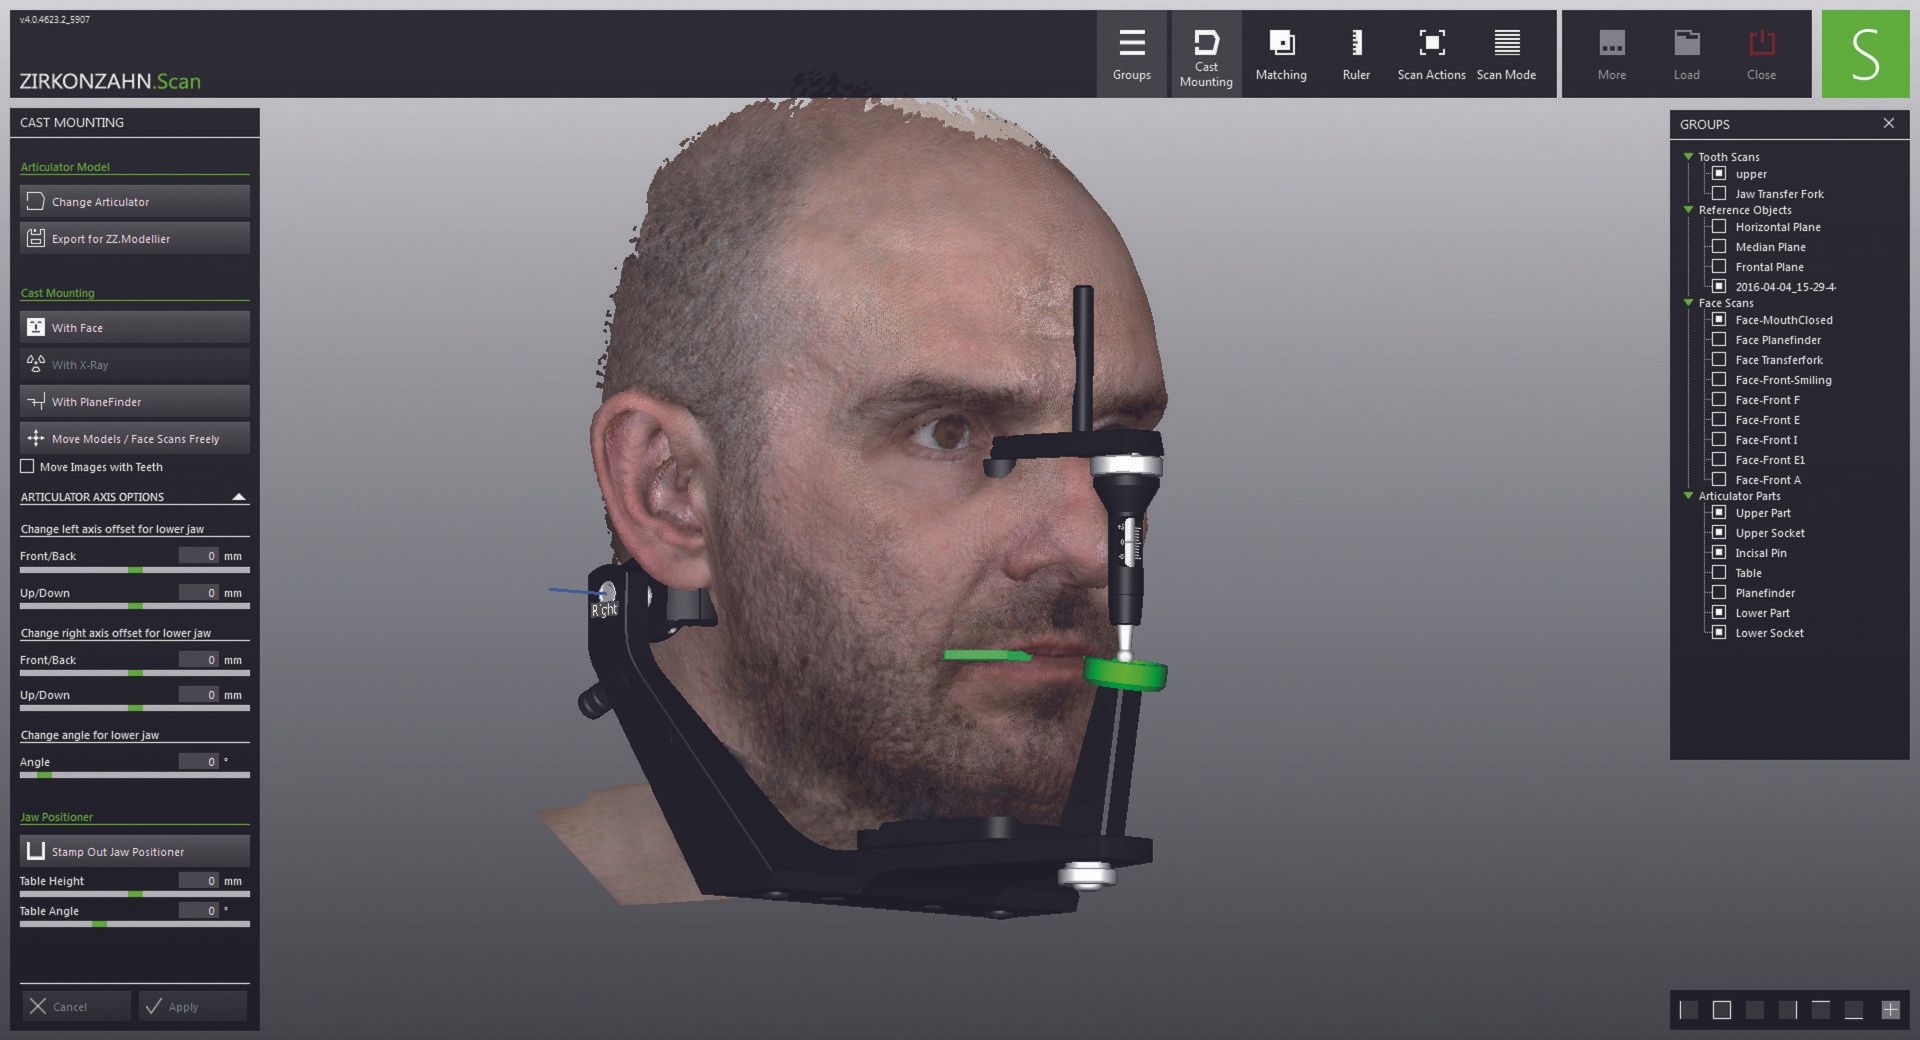The height and width of the screenshot is (1040, 1920).
Task: Open the Matching tool
Action: [1281, 52]
